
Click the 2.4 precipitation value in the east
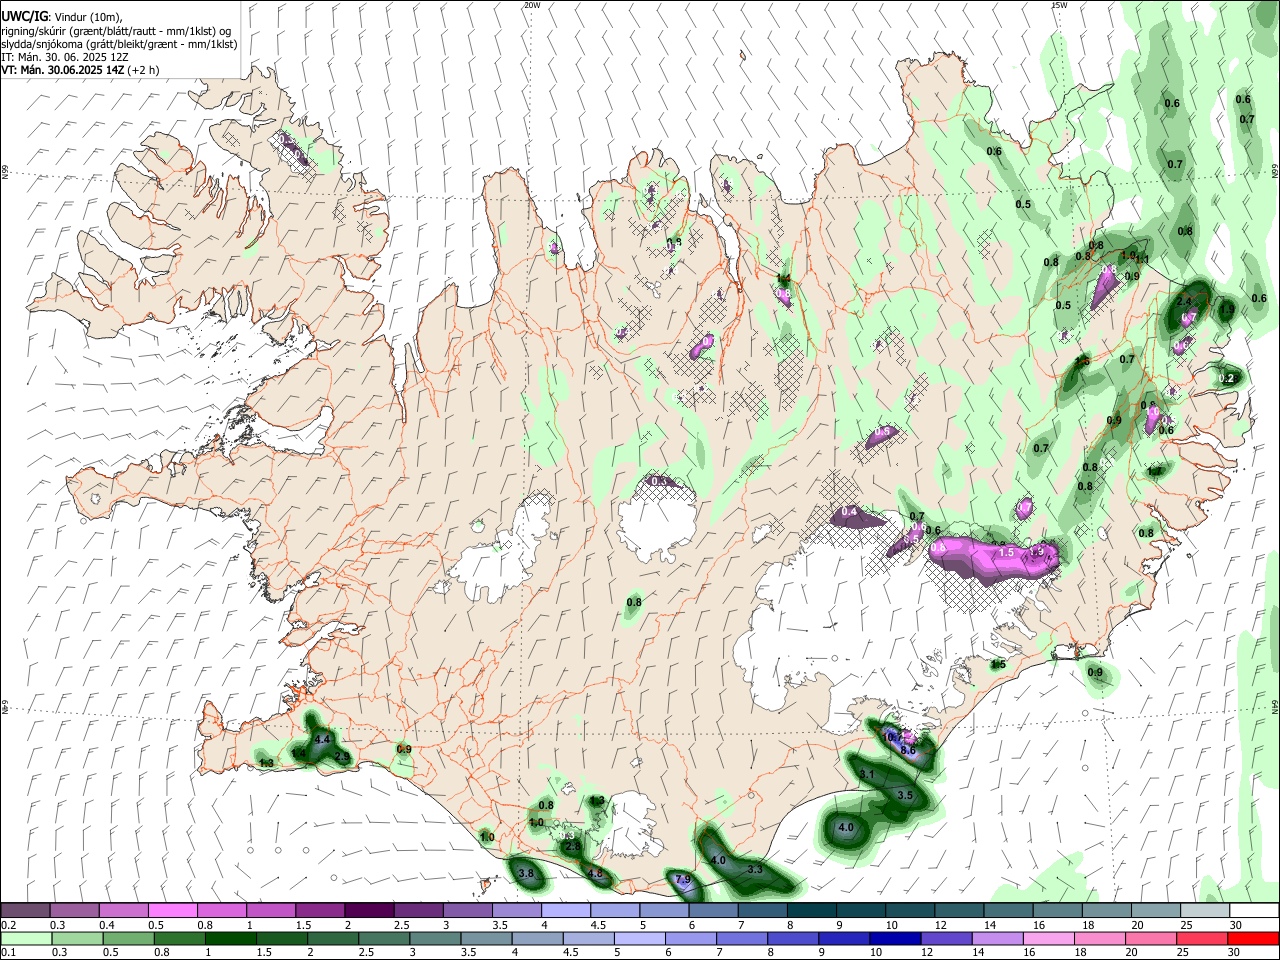coord(1184,300)
